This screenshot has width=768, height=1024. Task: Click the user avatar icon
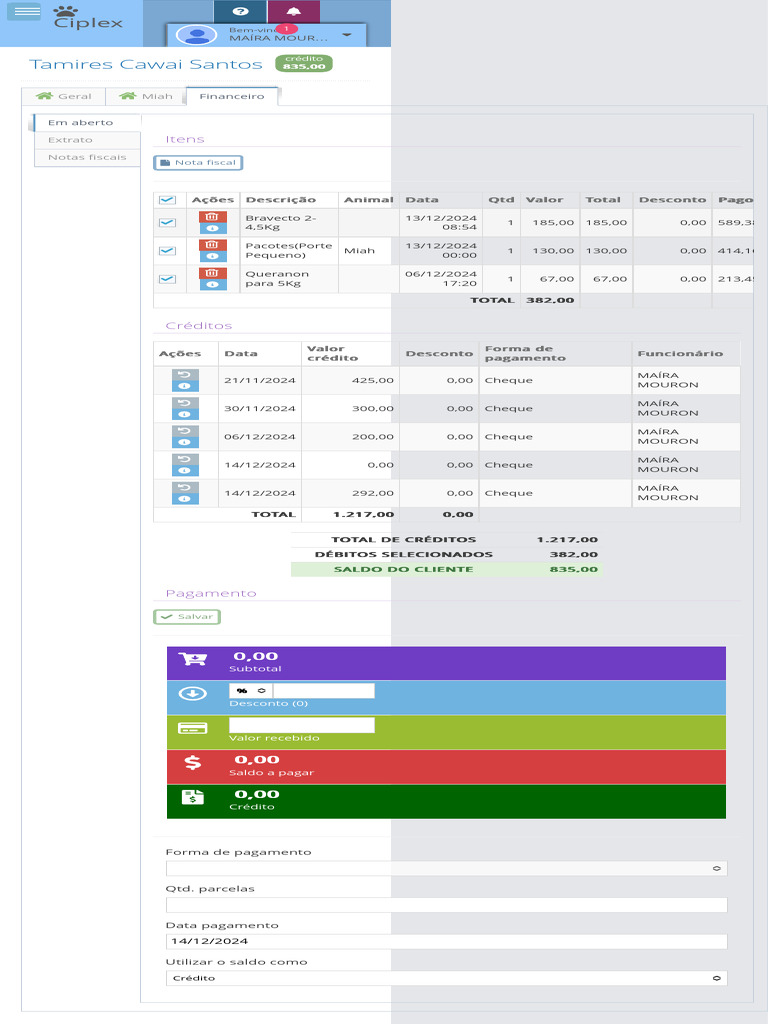[197, 35]
